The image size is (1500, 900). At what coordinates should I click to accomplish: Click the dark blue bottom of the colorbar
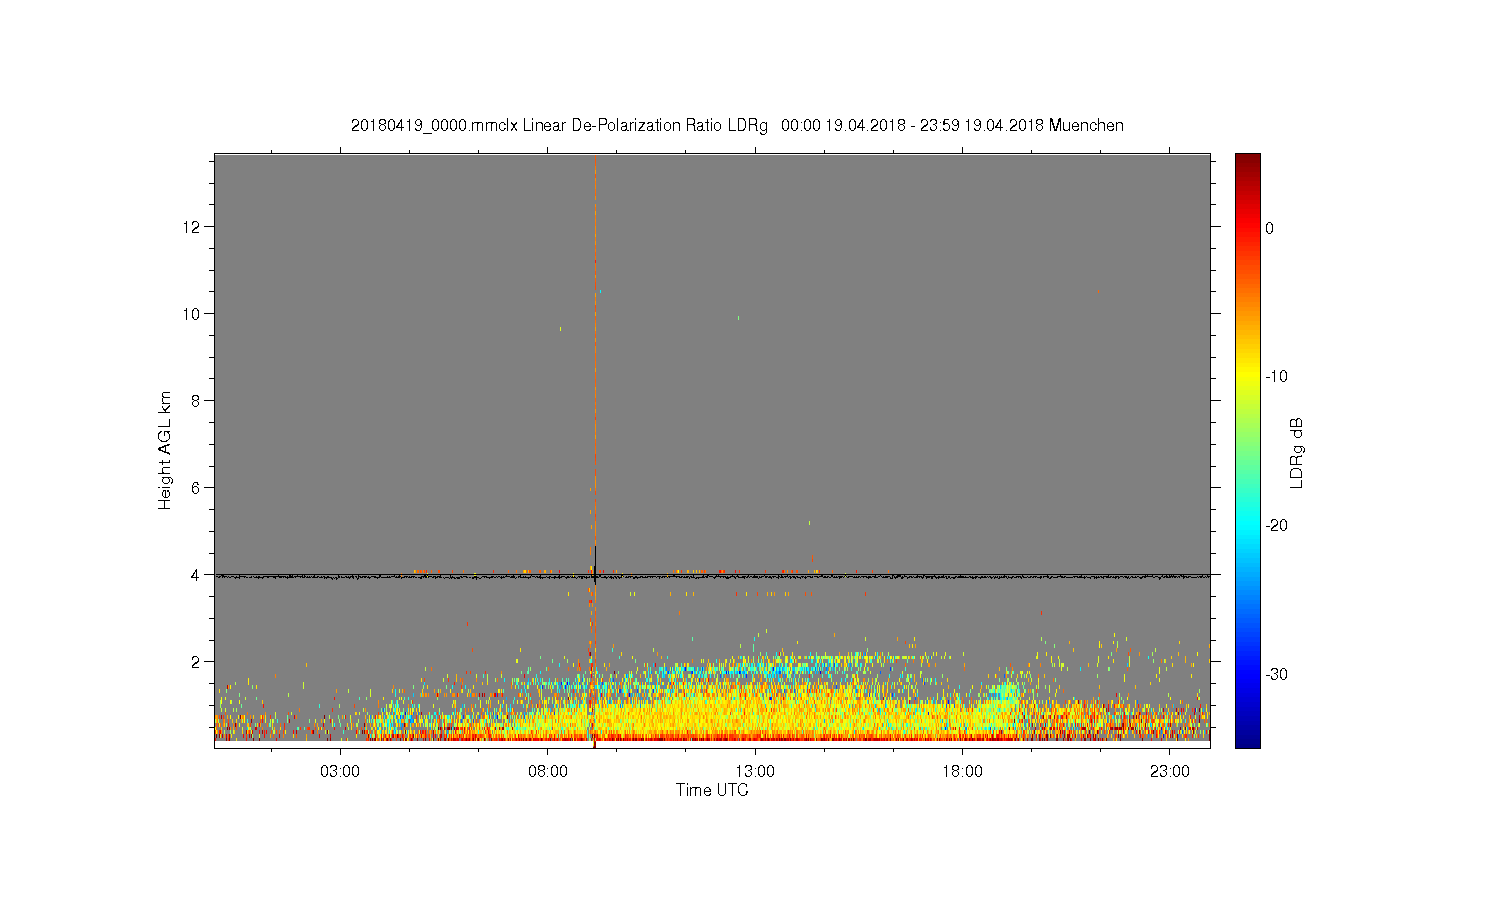point(1248,737)
